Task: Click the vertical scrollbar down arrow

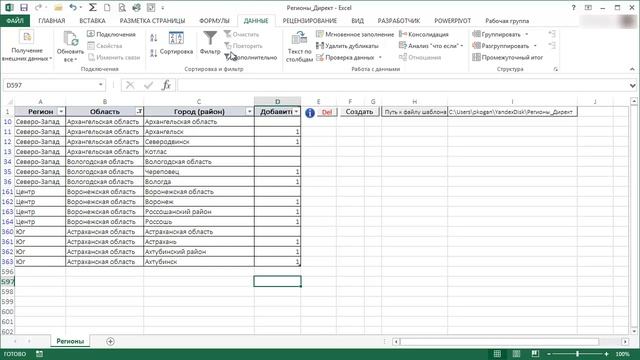Action: coord(634,331)
